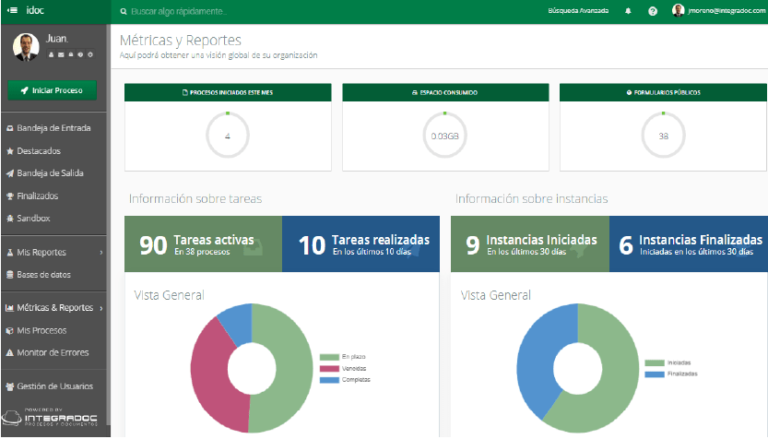Image resolution: width=768 pixels, height=439 pixels.
Task: Toggle the Iniciadas legend swatch
Action: 654,363
